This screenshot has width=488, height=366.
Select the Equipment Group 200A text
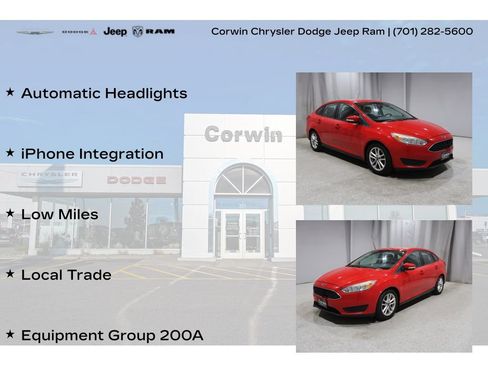112,335
